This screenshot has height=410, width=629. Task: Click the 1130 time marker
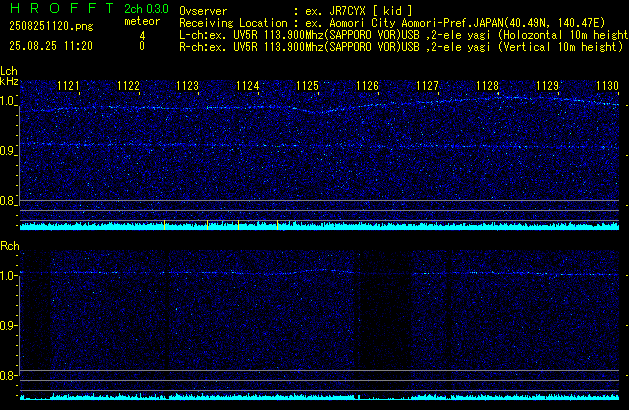click(607, 86)
